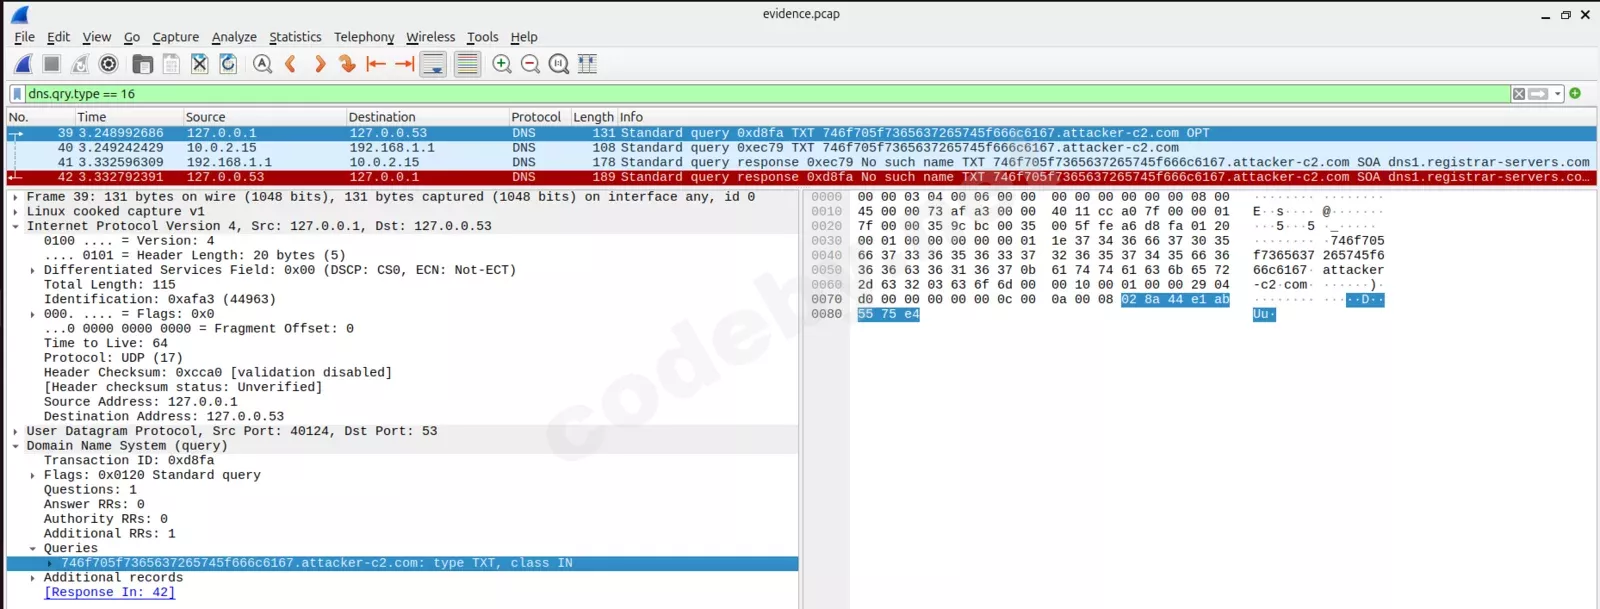Follow the Response In: 42 link
The image size is (1600, 609).
[x=109, y=592]
